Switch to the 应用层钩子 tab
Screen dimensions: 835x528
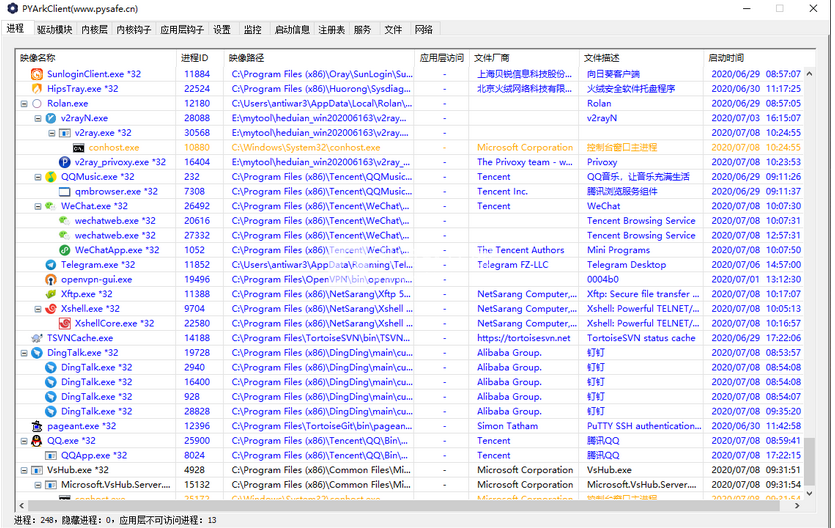pos(182,30)
